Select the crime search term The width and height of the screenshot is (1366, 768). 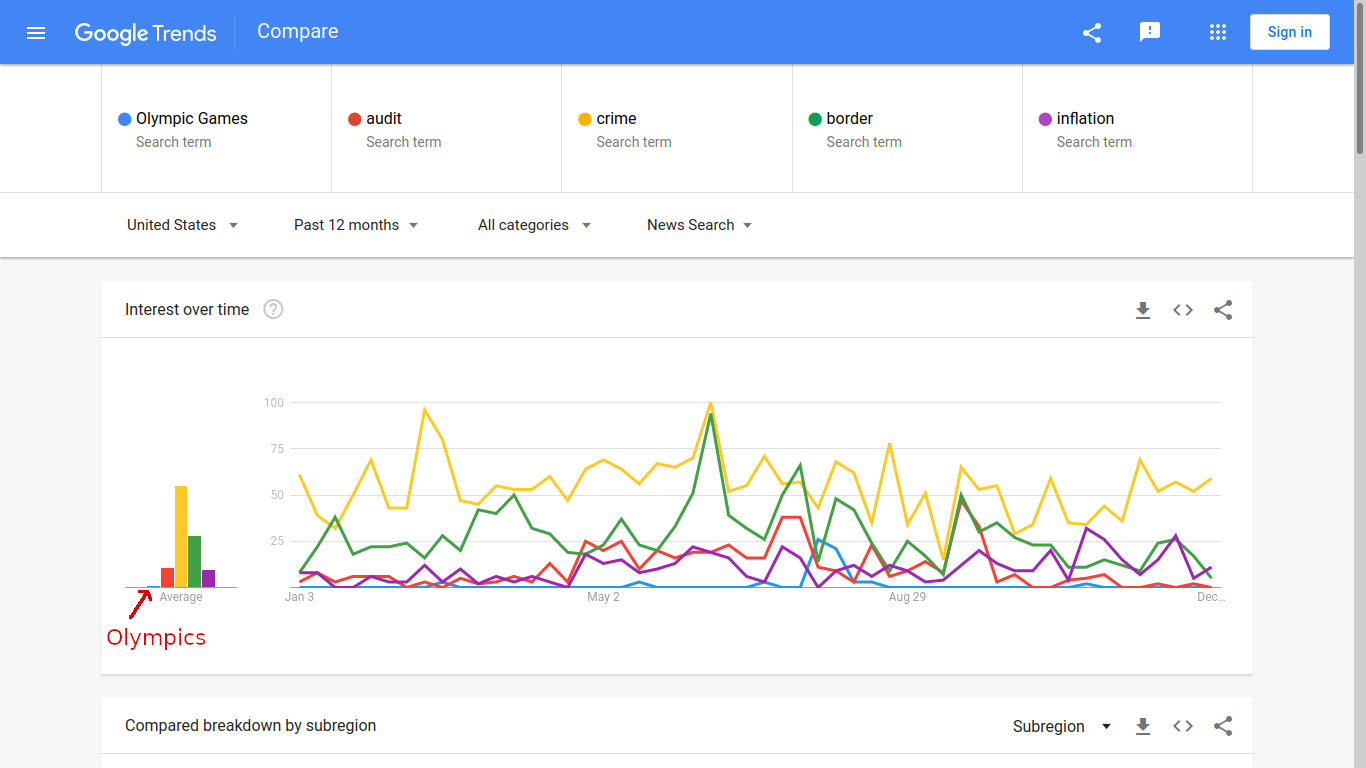[x=677, y=128]
